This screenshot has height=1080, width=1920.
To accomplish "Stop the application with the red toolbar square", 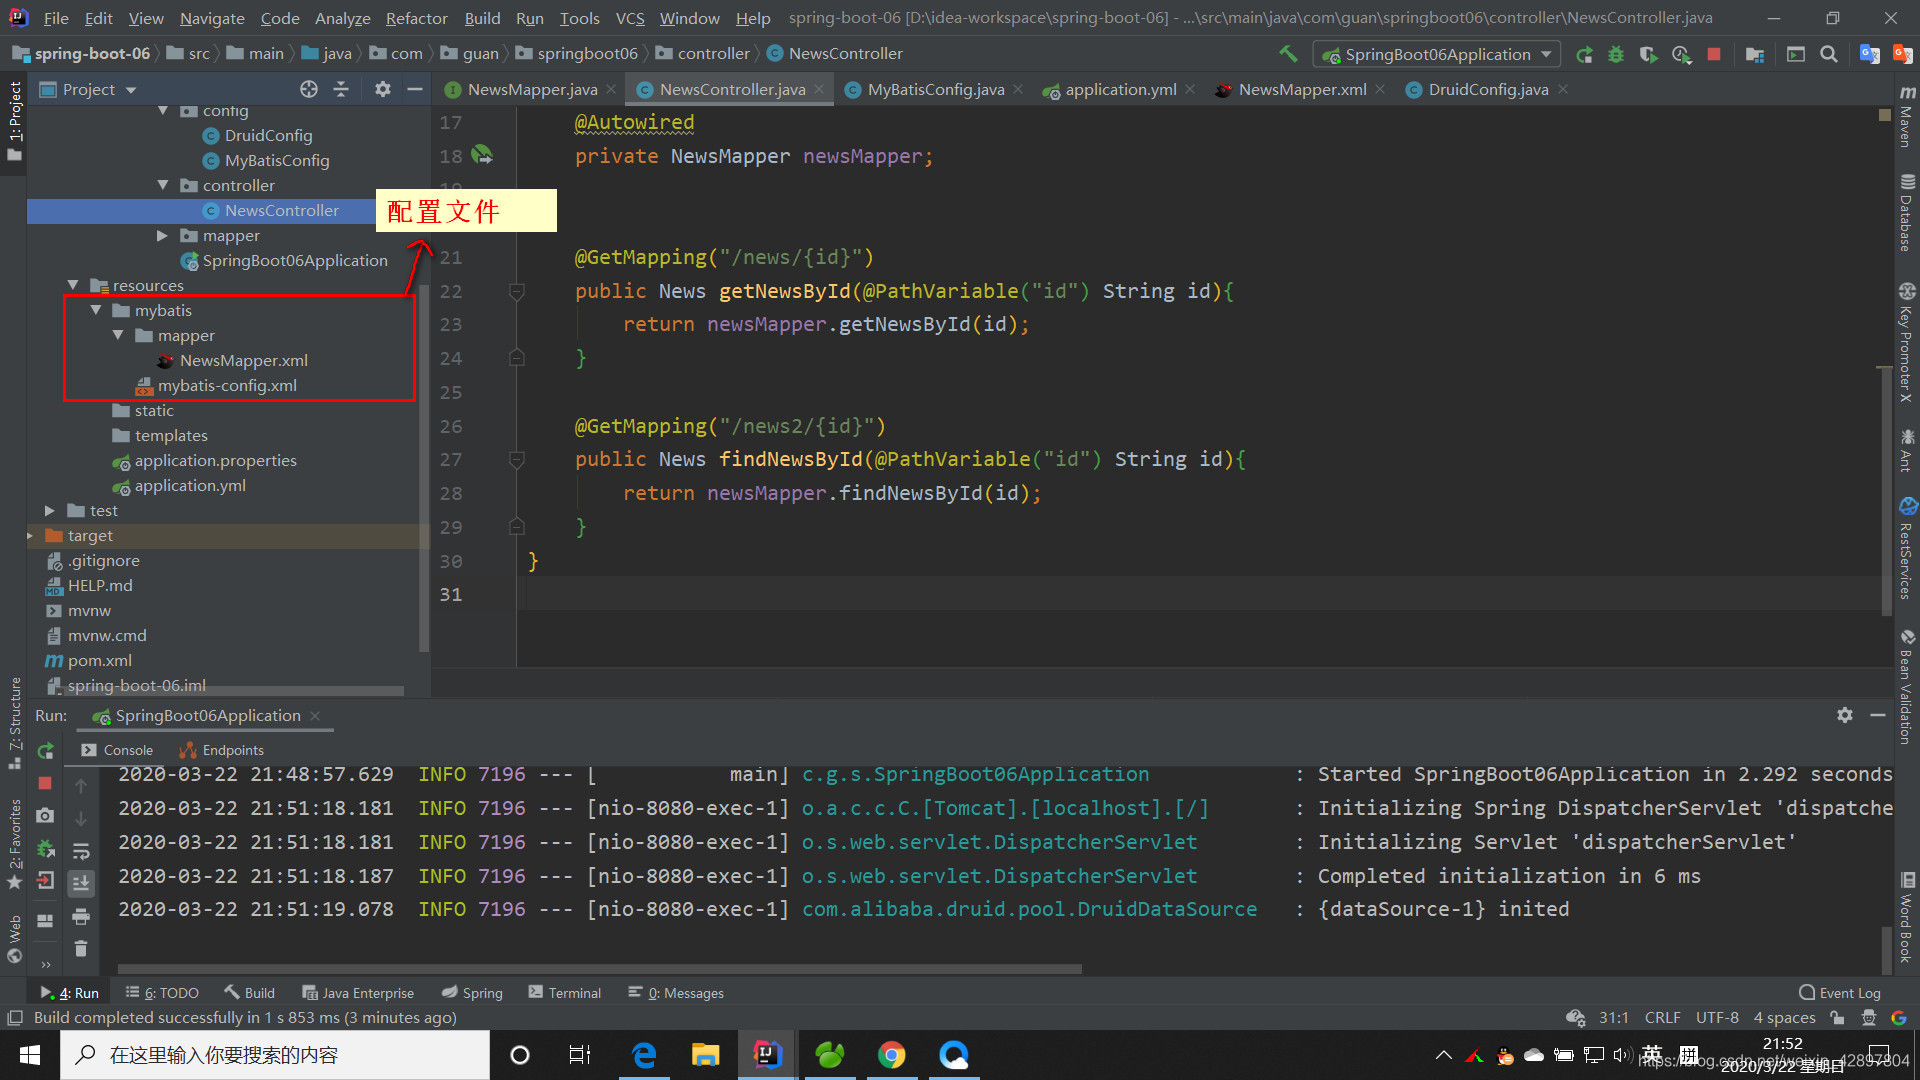I will [x=1714, y=54].
